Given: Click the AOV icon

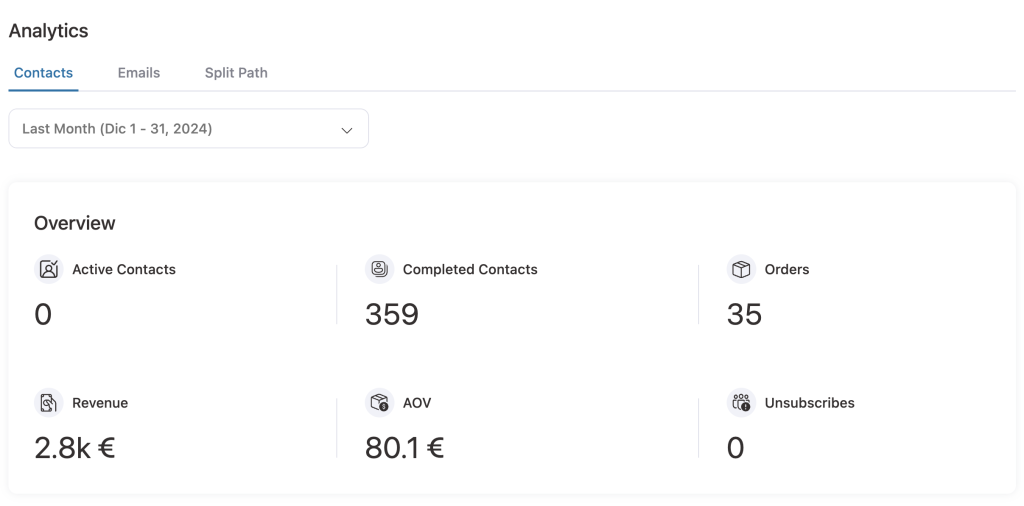Looking at the screenshot, I should coord(379,403).
